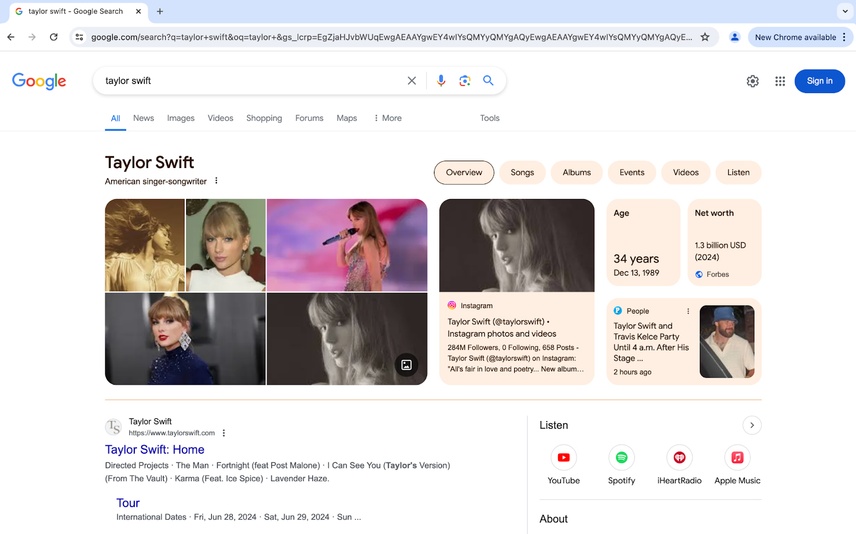Listen on Apple Music icon
Image resolution: width=856 pixels, height=534 pixels.
(x=737, y=458)
